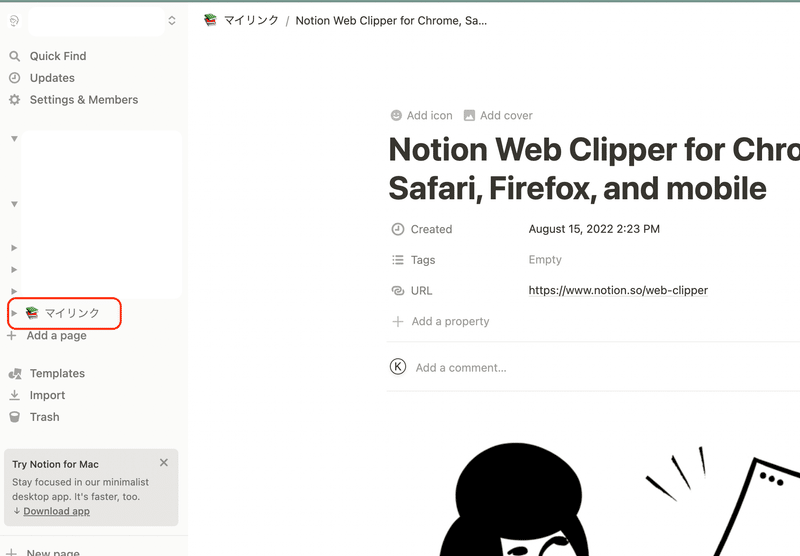Click the Templates shapes icon
This screenshot has height=556, width=800.
[x=15, y=374]
